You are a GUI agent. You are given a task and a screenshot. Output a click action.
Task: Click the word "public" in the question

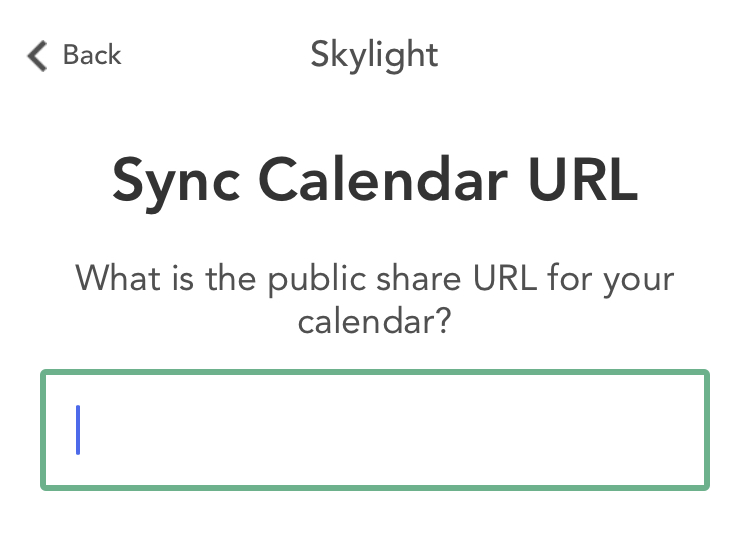pos(315,277)
